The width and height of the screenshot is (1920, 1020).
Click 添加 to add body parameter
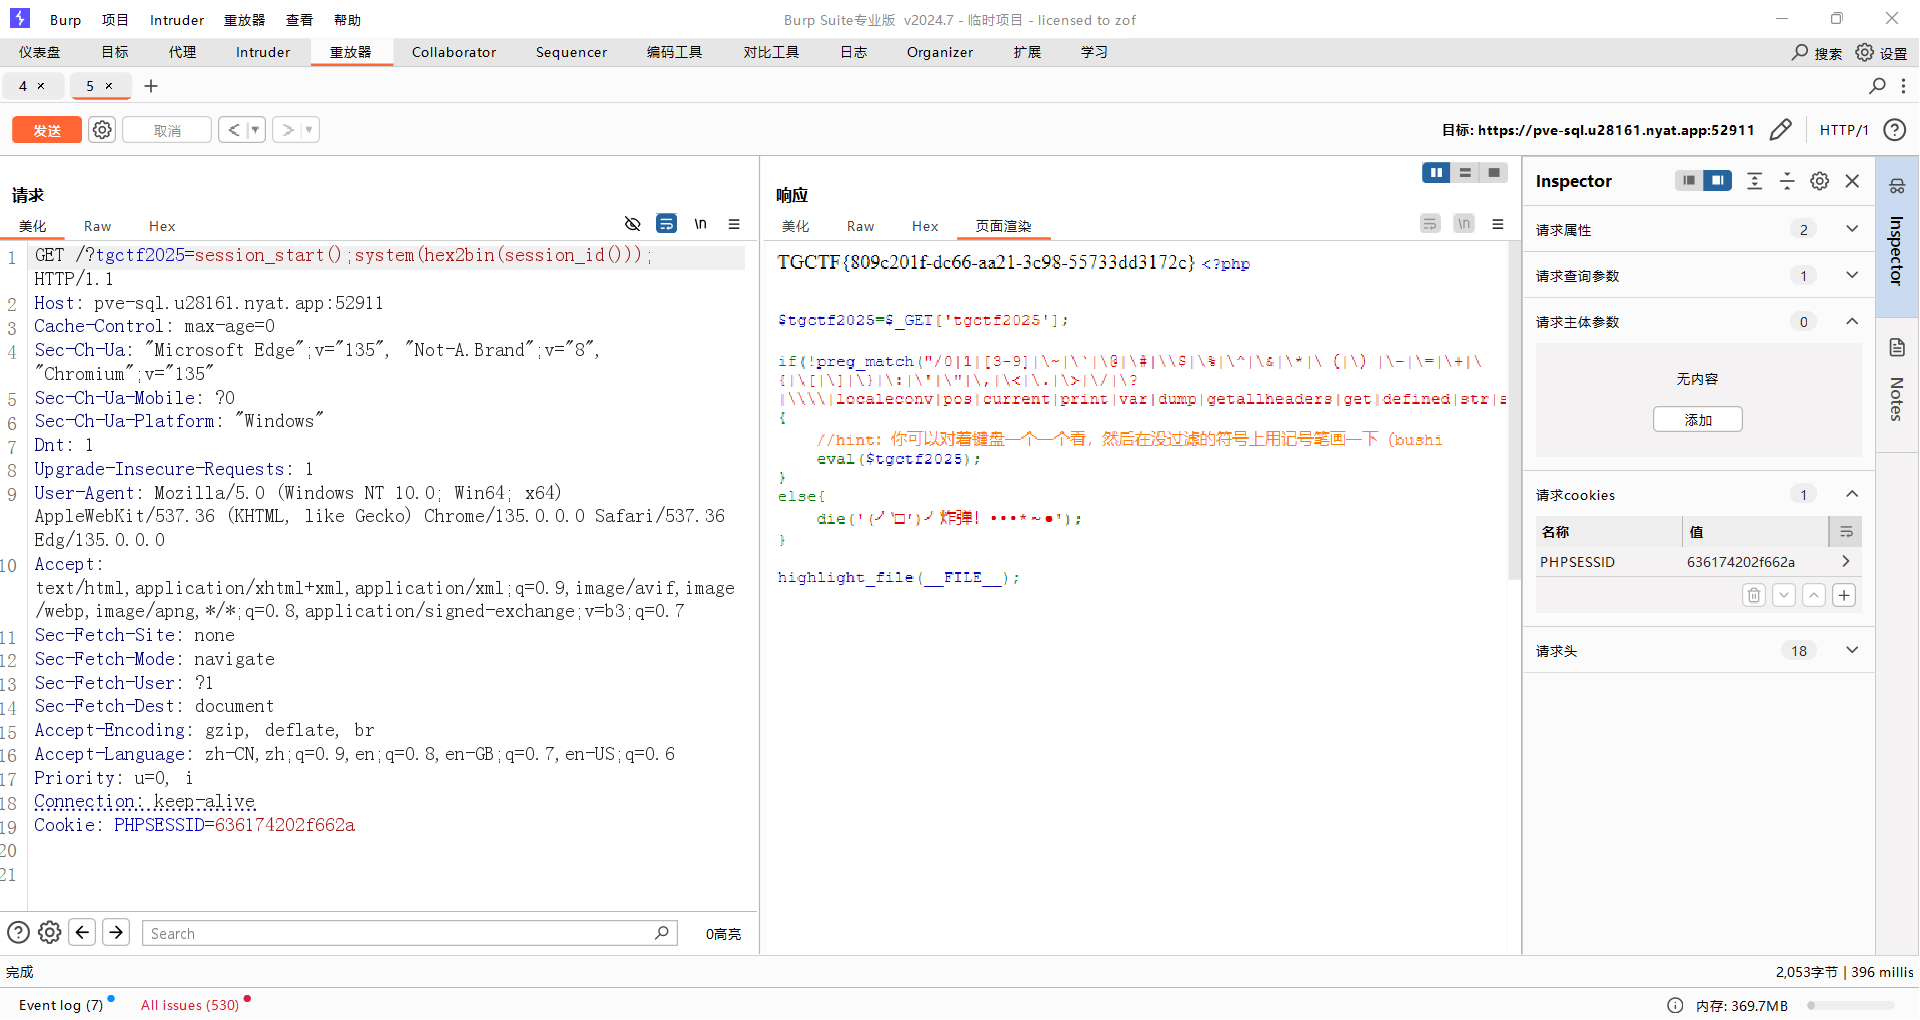[1698, 419]
